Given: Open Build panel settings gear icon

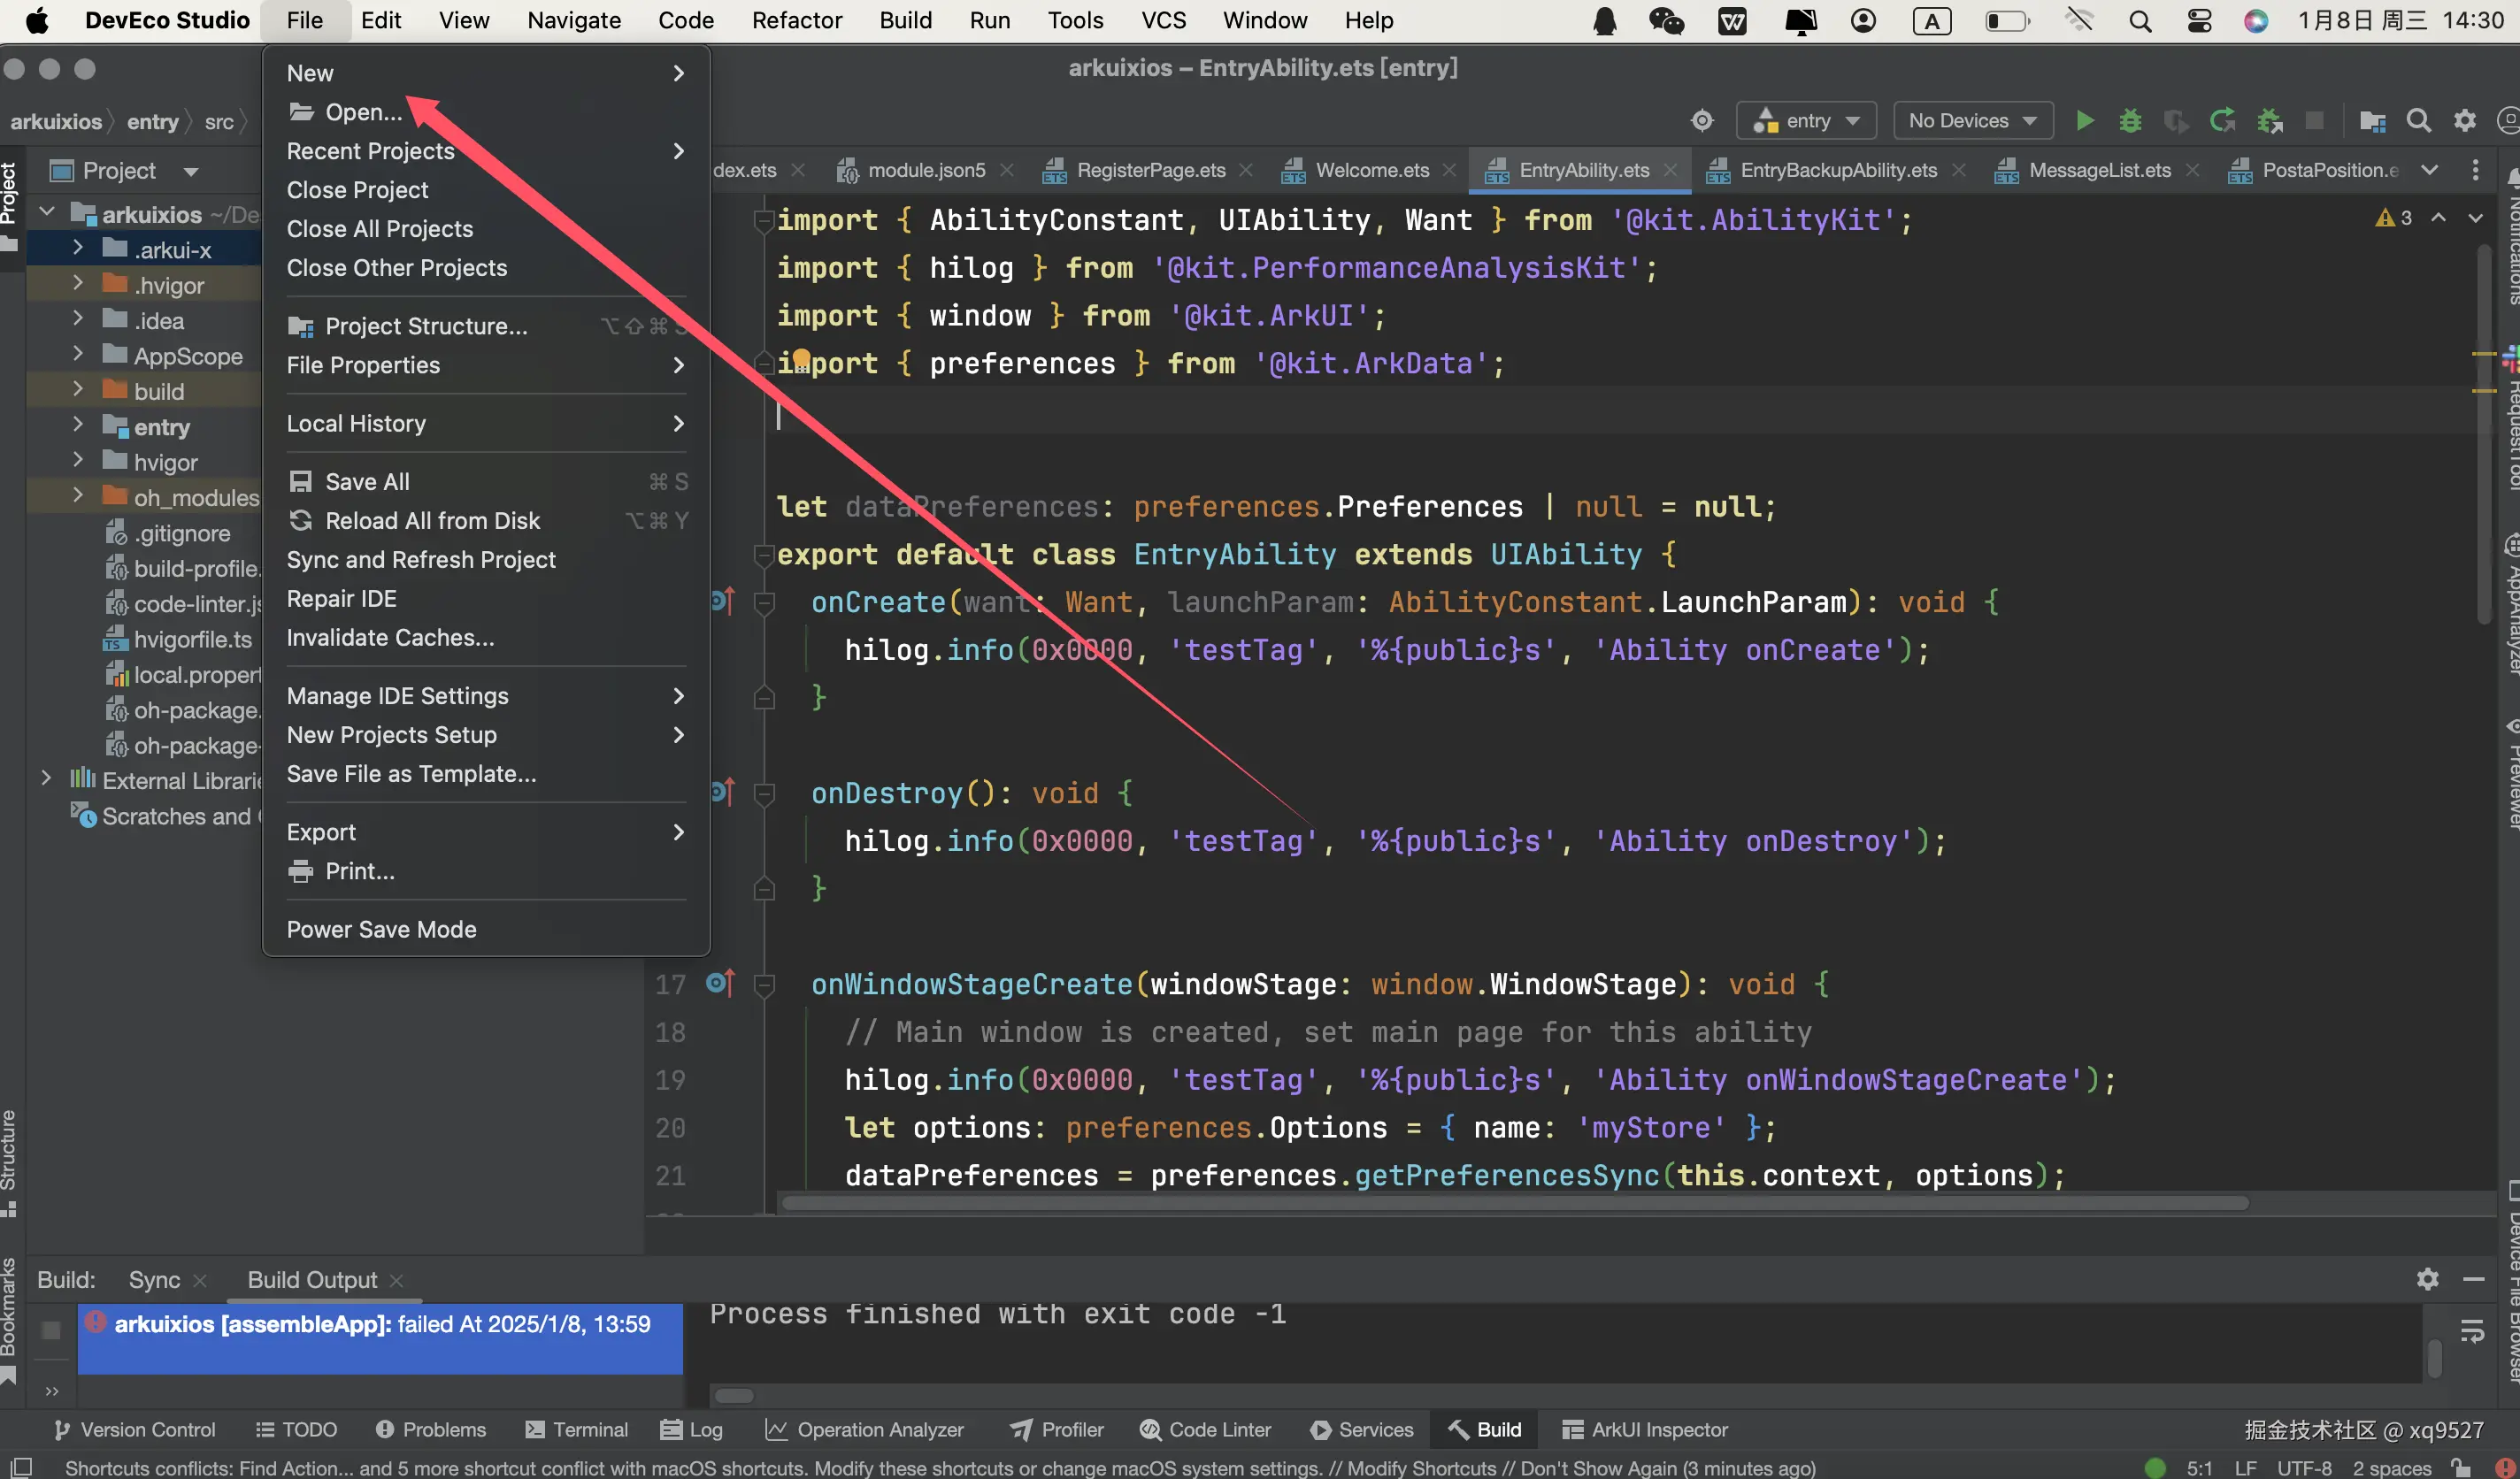Looking at the screenshot, I should point(2427,1279).
